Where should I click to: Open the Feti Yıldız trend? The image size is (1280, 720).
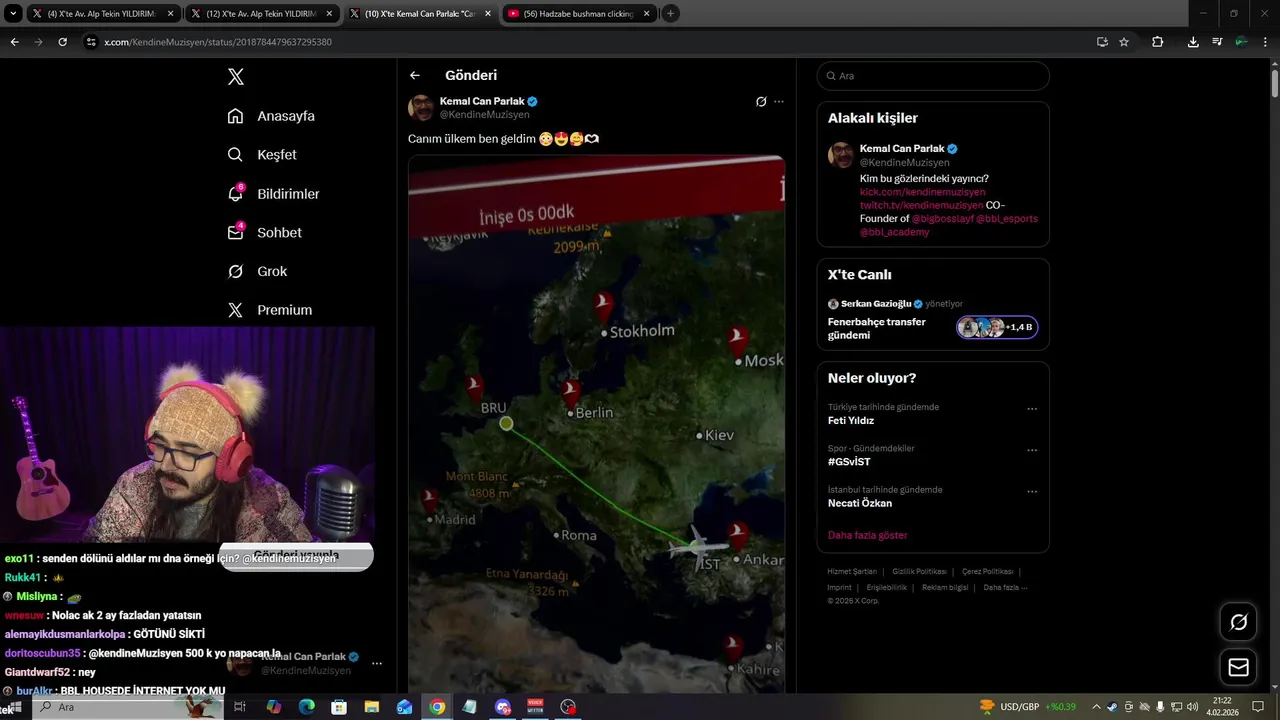pyautogui.click(x=851, y=421)
